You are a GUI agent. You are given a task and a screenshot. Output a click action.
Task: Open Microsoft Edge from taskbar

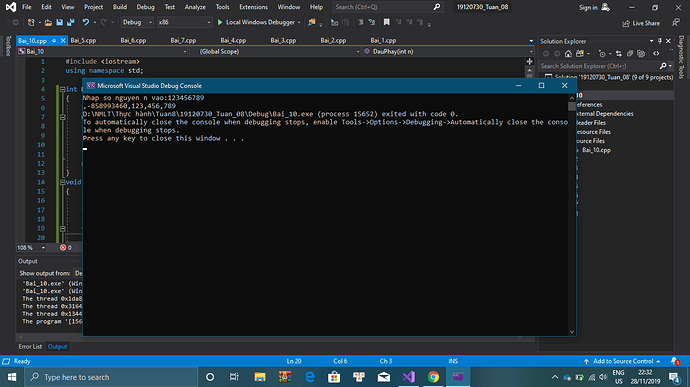pyautogui.click(x=310, y=377)
